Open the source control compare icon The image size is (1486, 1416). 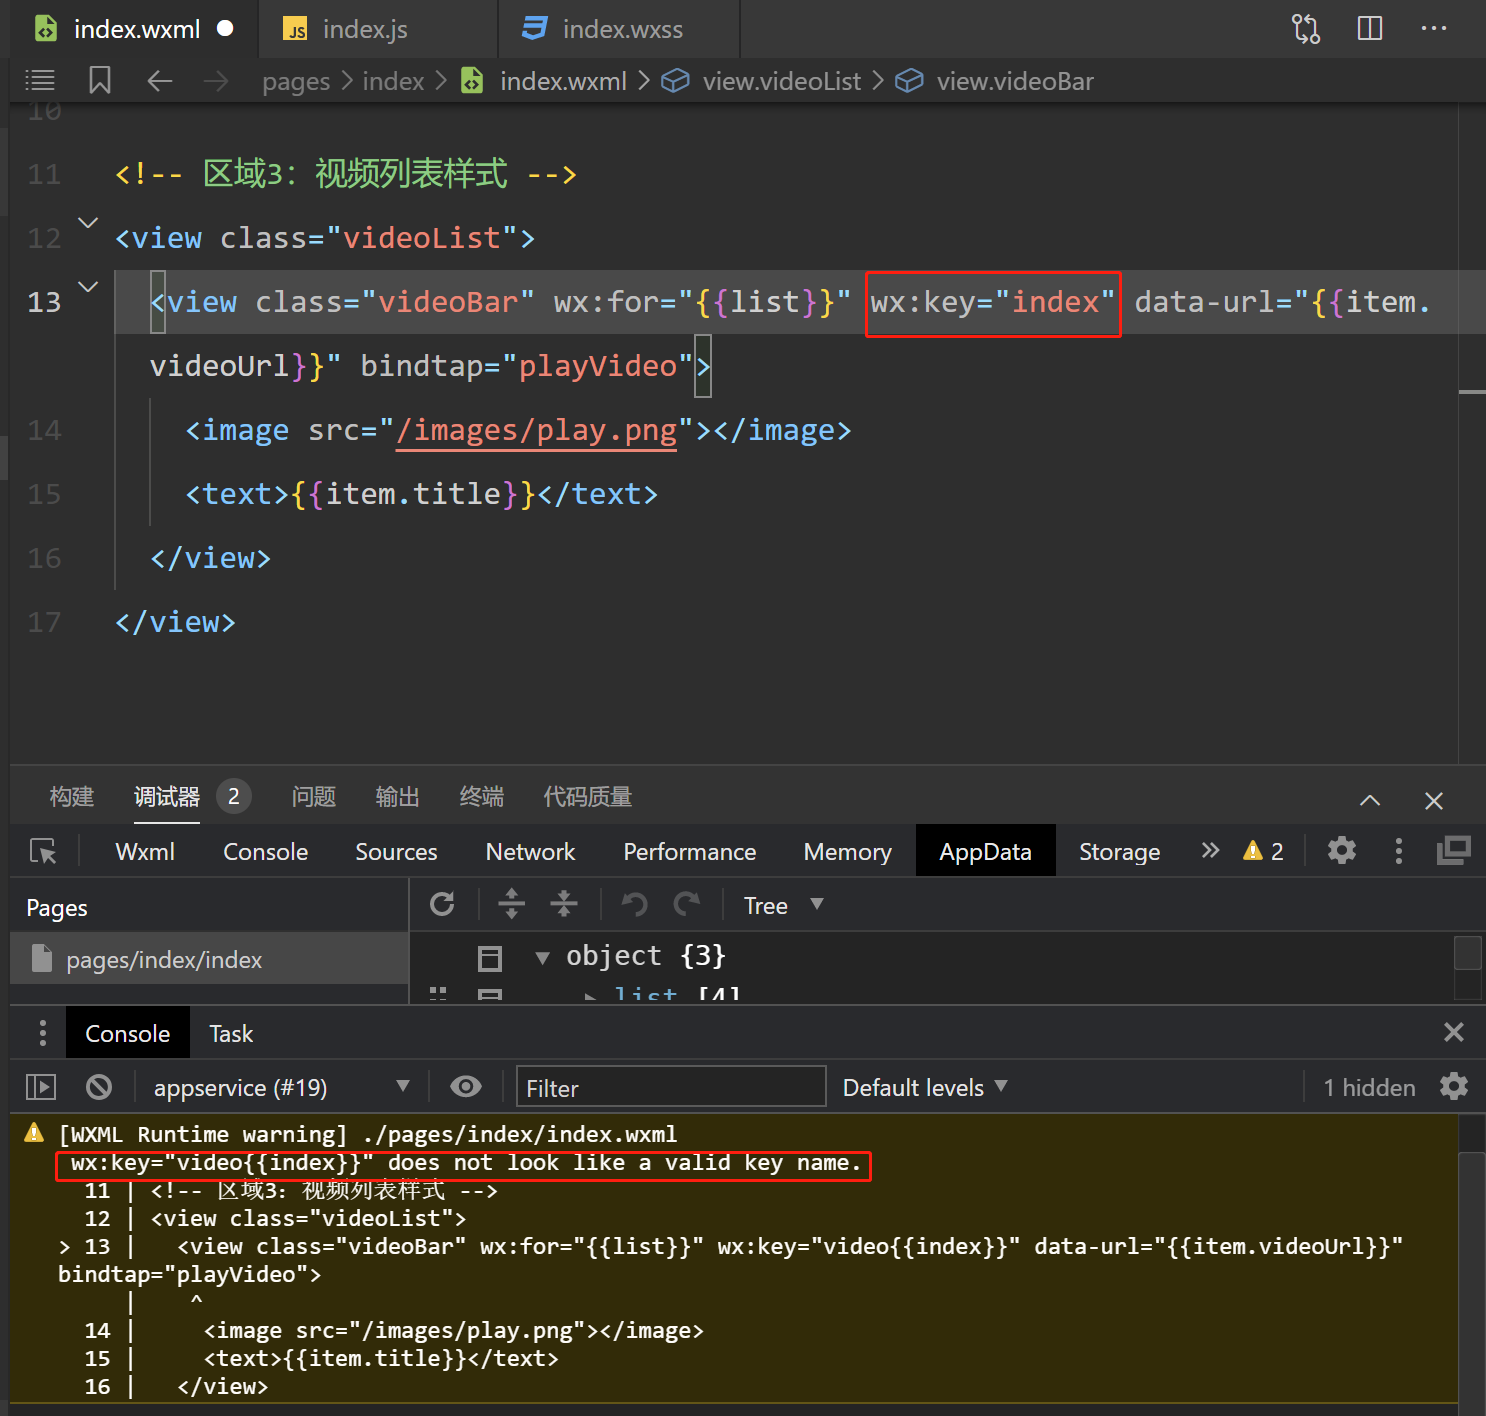coord(1305,28)
